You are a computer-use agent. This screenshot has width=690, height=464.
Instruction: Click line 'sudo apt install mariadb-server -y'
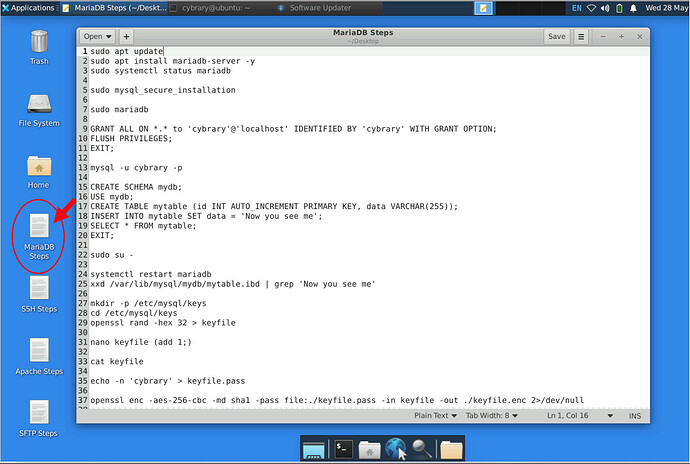coord(172,61)
